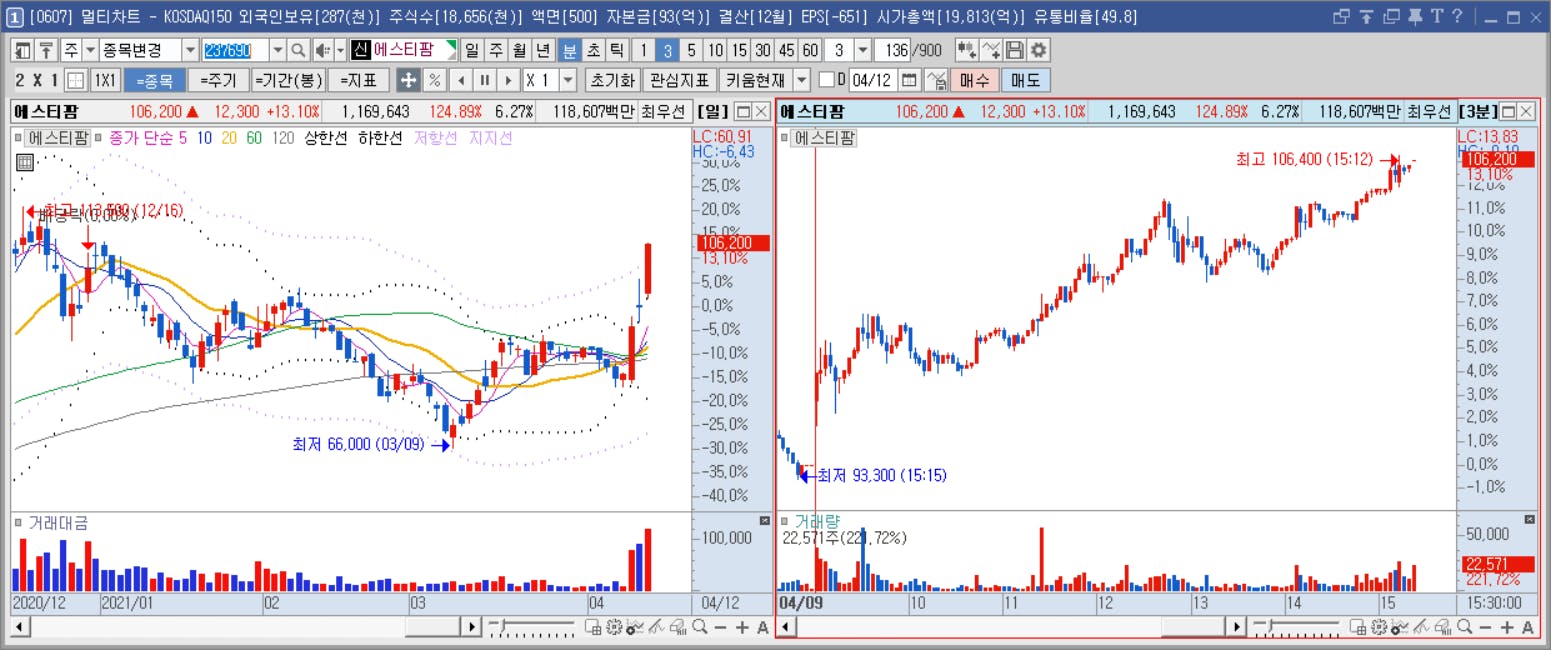Click the crosshair move cursor icon
1551x650 pixels.
tap(408, 80)
